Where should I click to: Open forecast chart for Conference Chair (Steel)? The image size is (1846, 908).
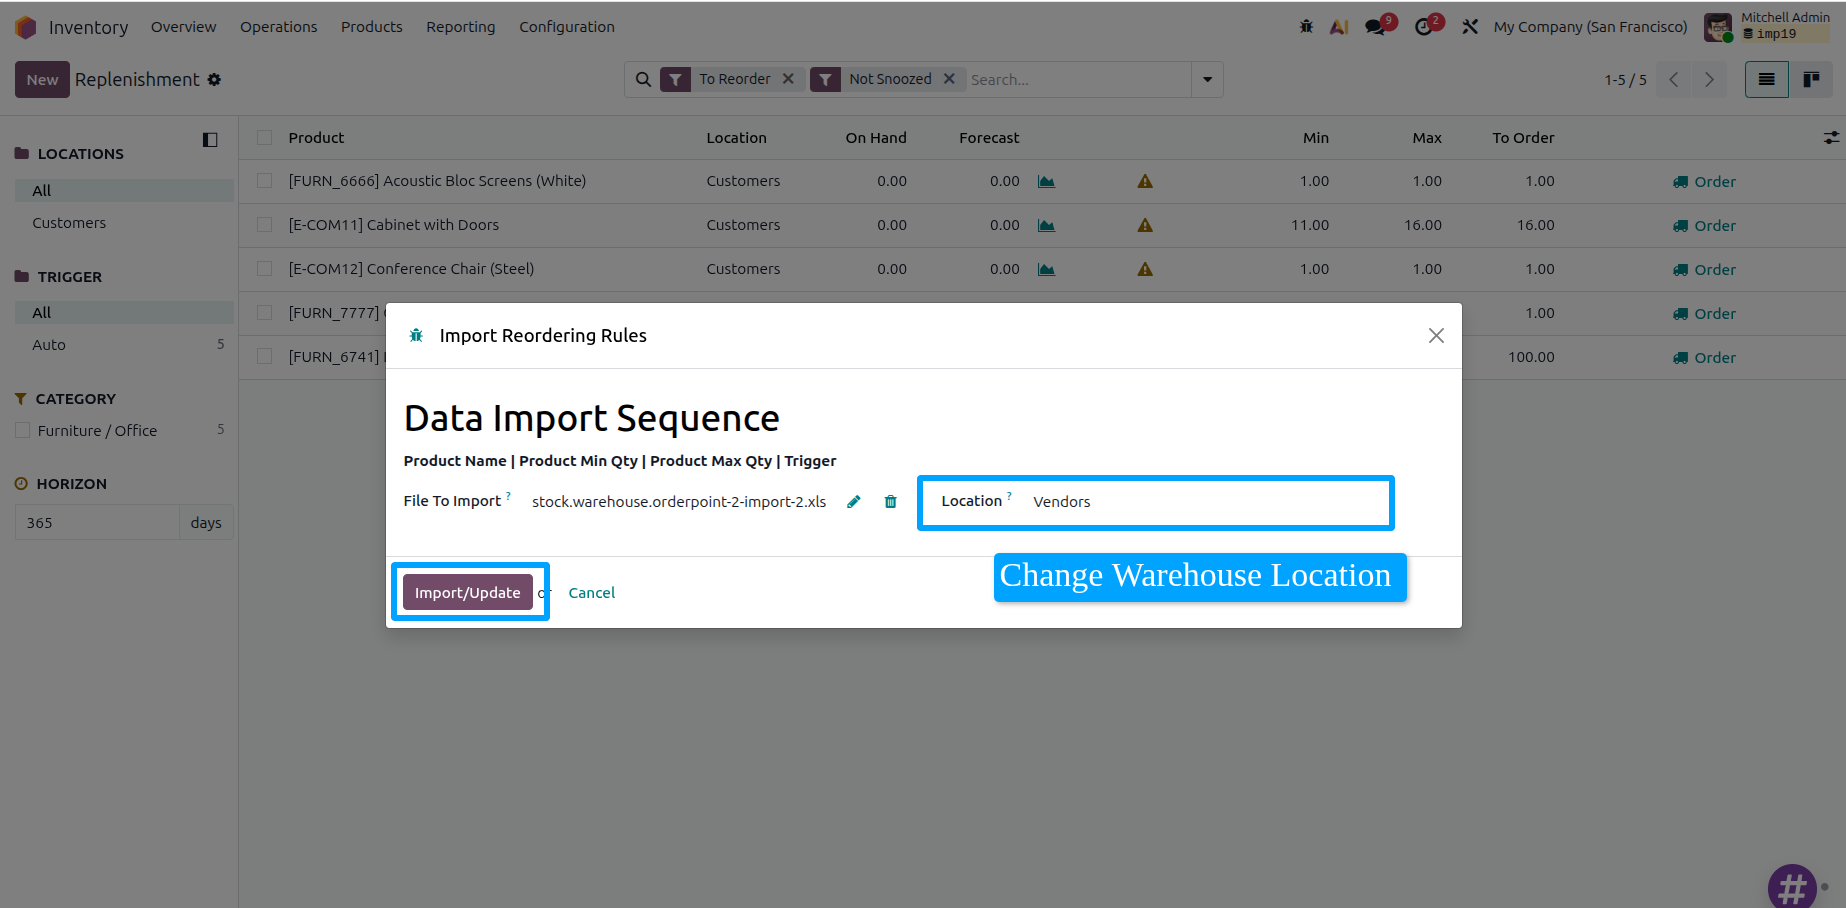pos(1046,269)
